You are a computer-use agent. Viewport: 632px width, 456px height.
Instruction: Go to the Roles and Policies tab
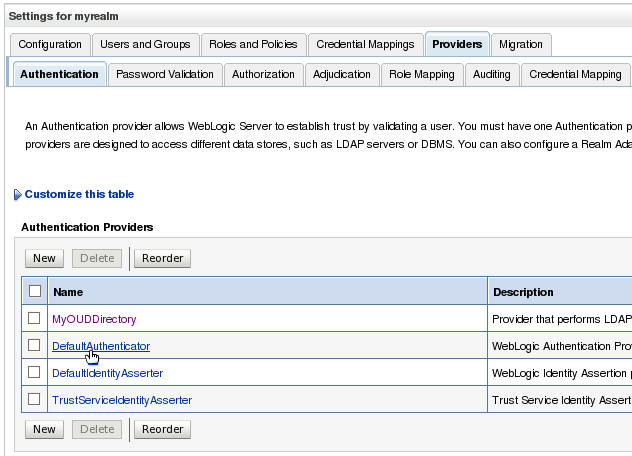(253, 44)
